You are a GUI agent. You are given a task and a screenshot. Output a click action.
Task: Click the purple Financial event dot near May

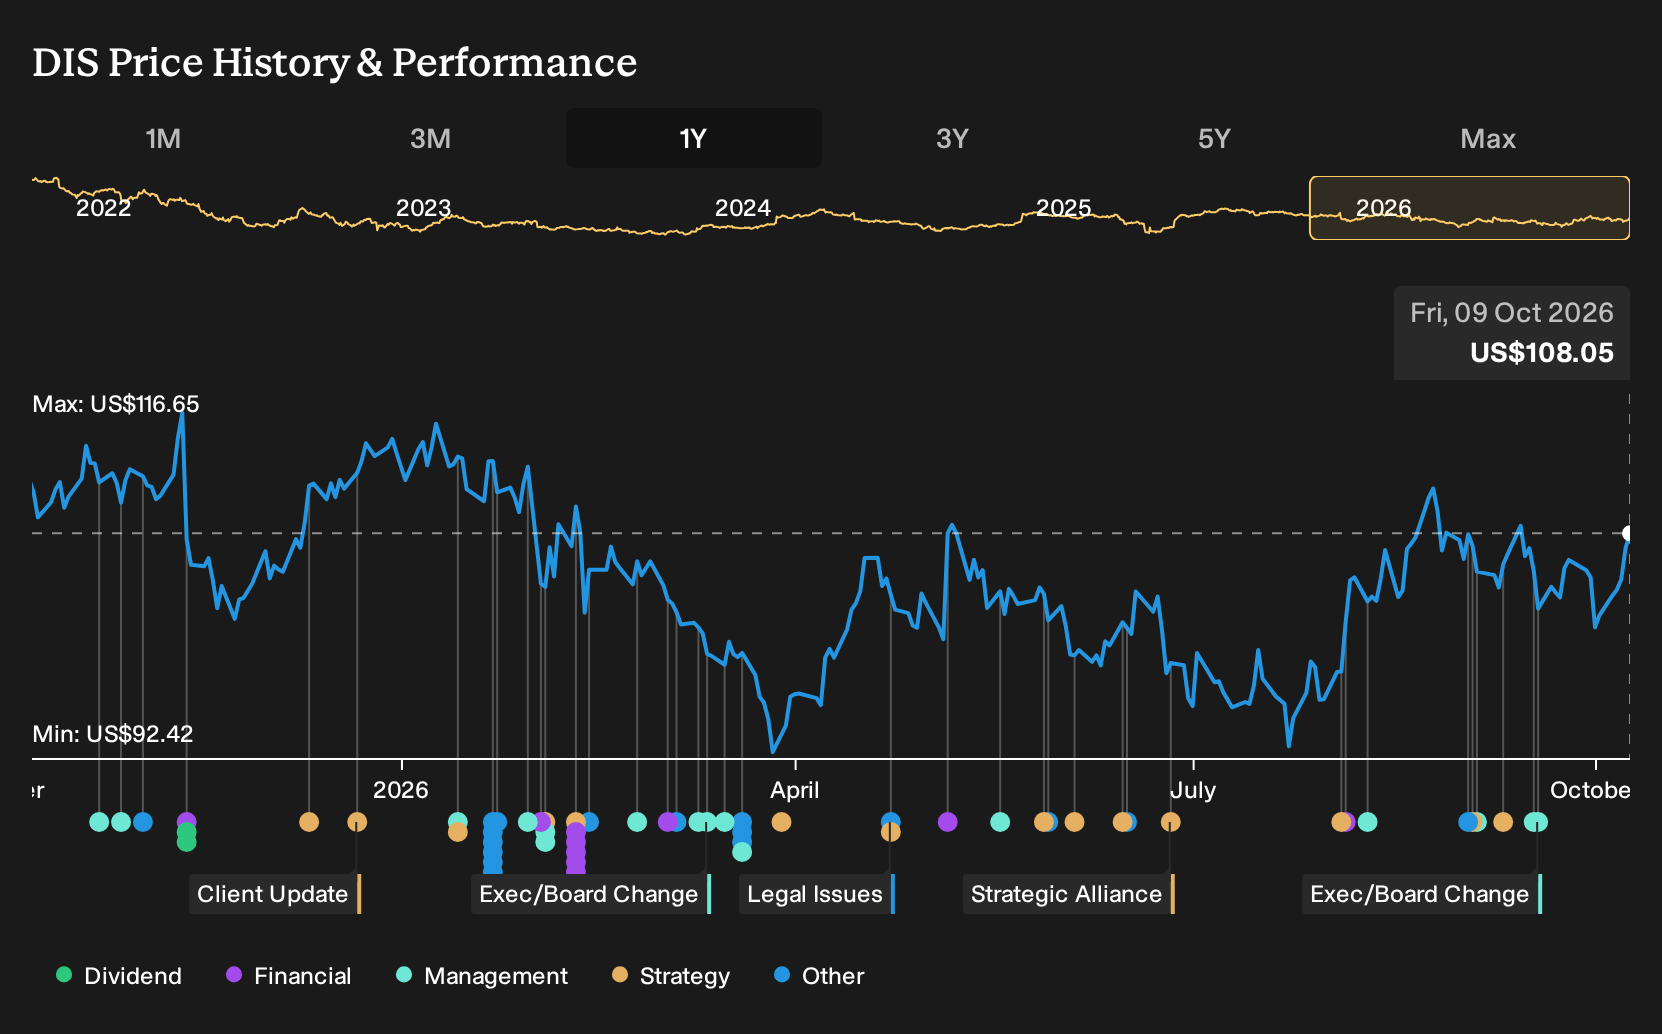[x=948, y=822]
